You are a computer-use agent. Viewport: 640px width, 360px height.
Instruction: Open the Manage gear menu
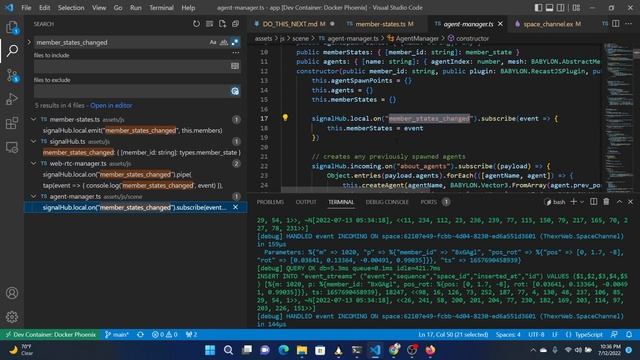[12, 317]
